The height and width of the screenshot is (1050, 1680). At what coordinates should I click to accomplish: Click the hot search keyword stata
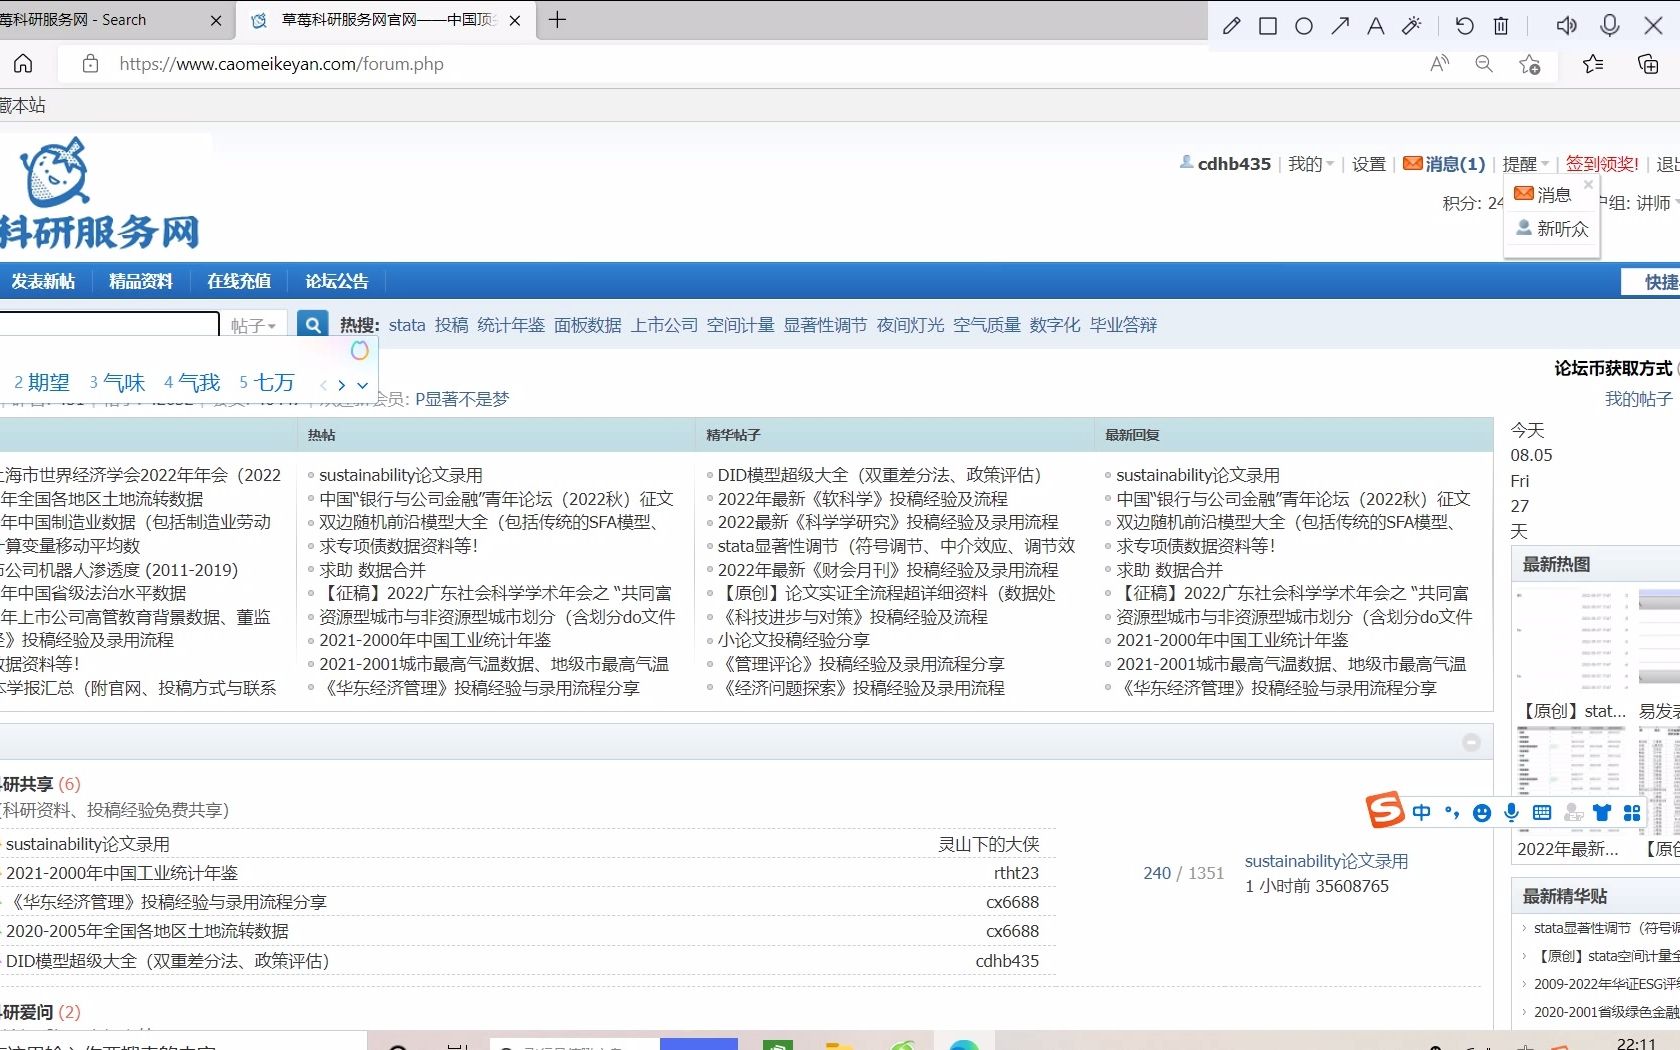(407, 325)
